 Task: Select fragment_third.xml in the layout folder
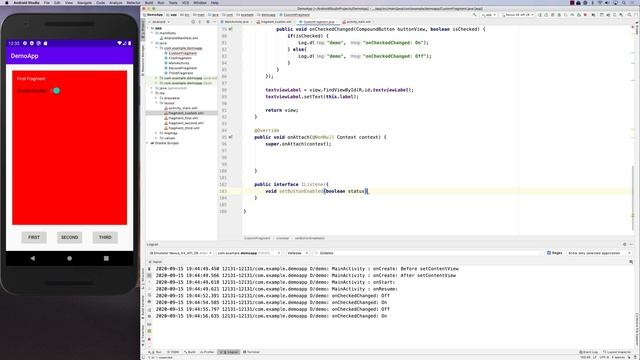tap(182, 128)
